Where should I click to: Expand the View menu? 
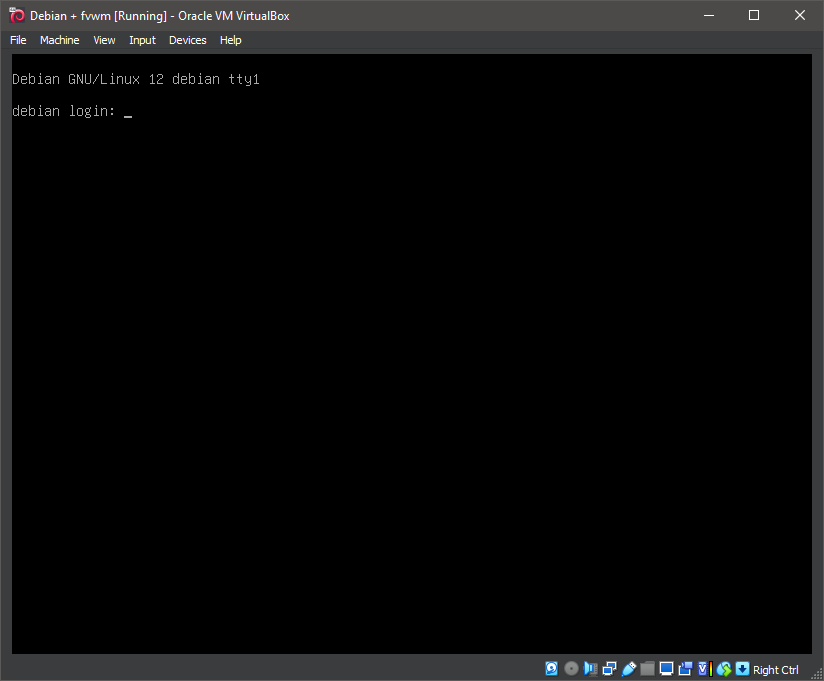coord(104,40)
